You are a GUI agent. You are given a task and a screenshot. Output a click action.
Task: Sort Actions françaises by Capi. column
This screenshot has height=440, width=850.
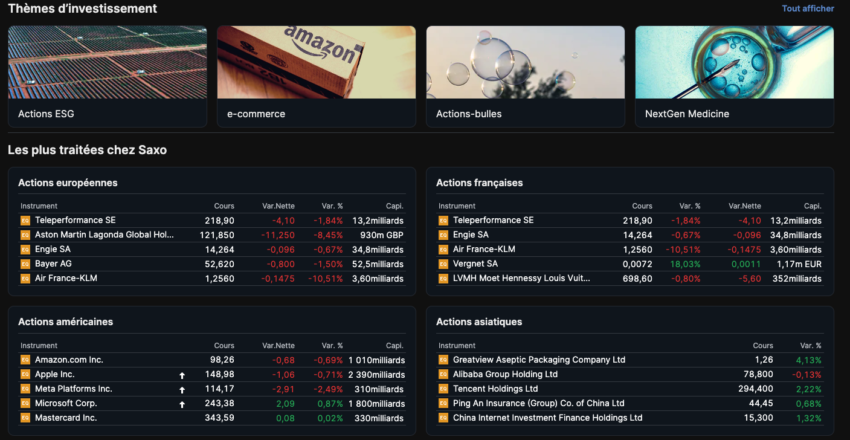(x=813, y=206)
